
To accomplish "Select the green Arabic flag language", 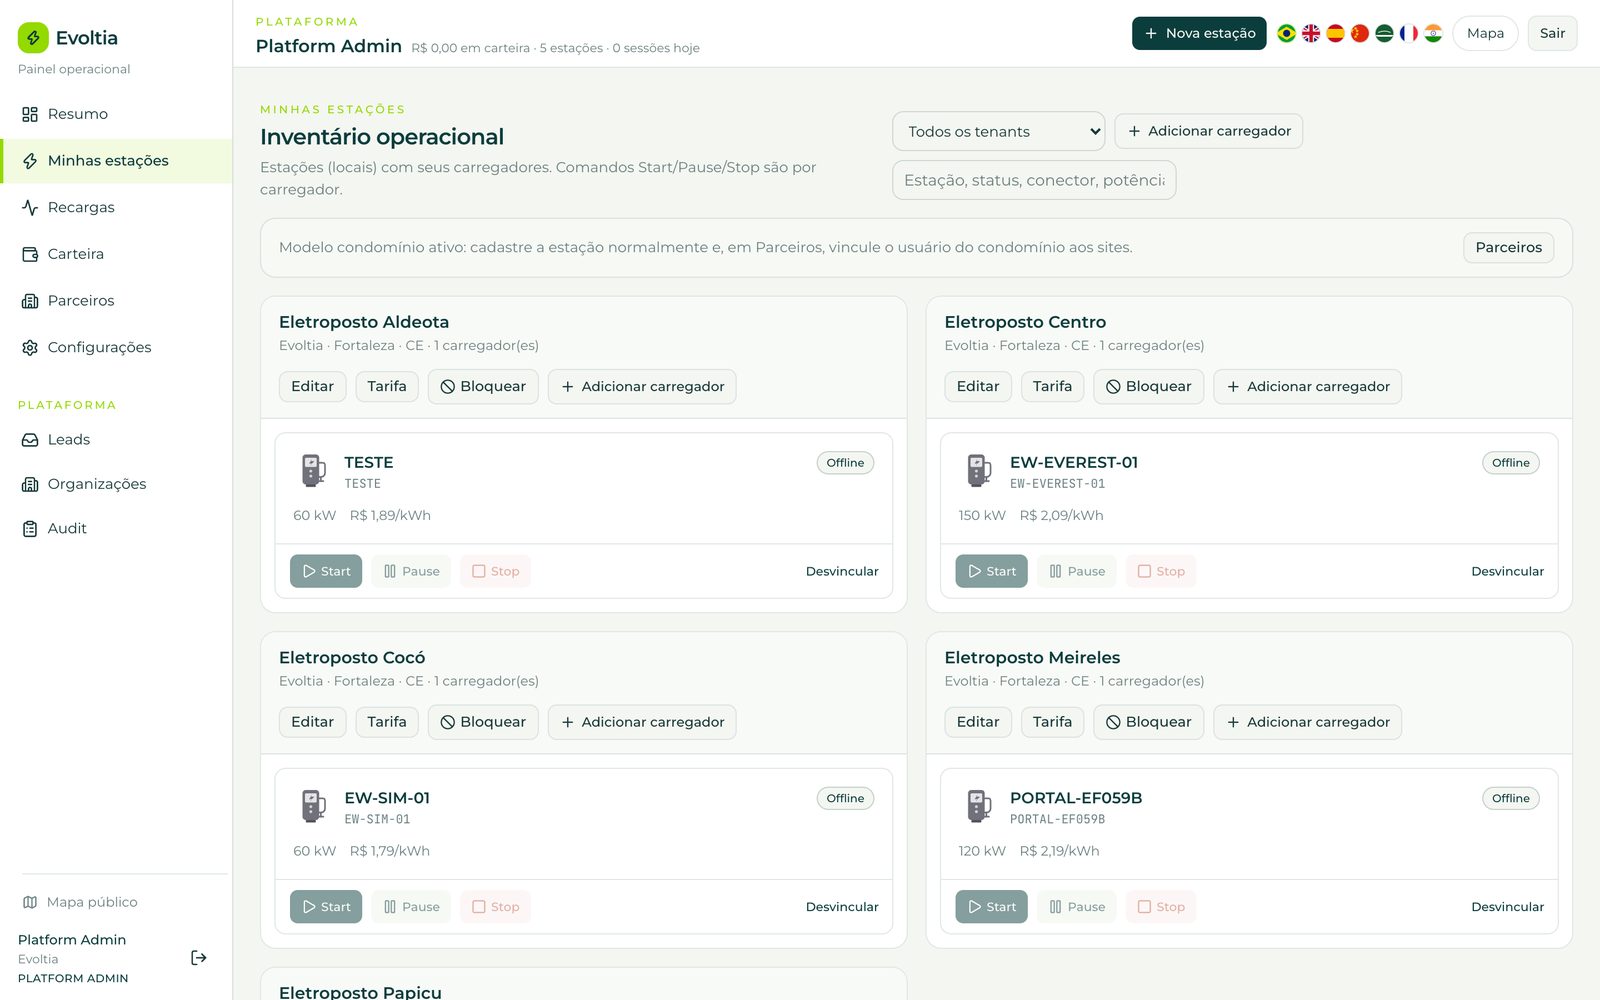I will pos(1384,33).
